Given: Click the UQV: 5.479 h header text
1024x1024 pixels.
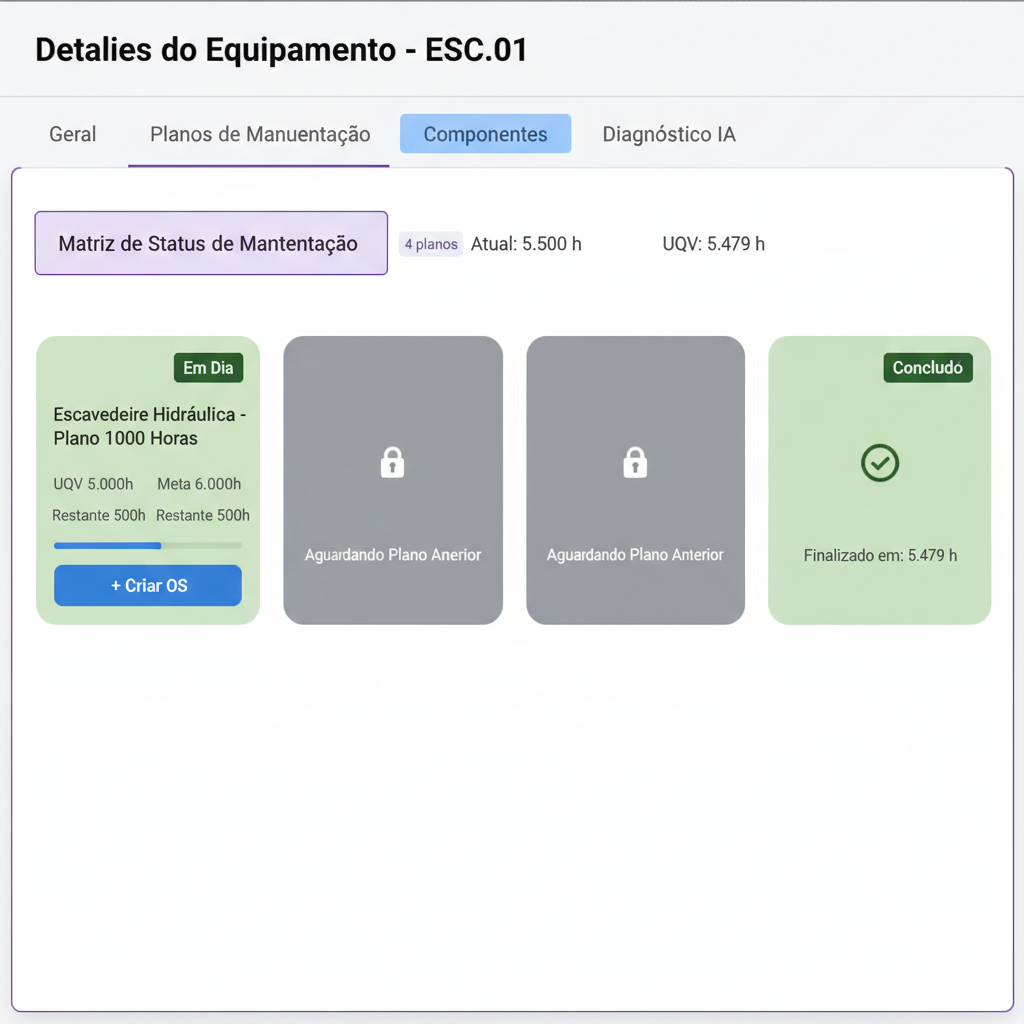Looking at the screenshot, I should point(713,244).
